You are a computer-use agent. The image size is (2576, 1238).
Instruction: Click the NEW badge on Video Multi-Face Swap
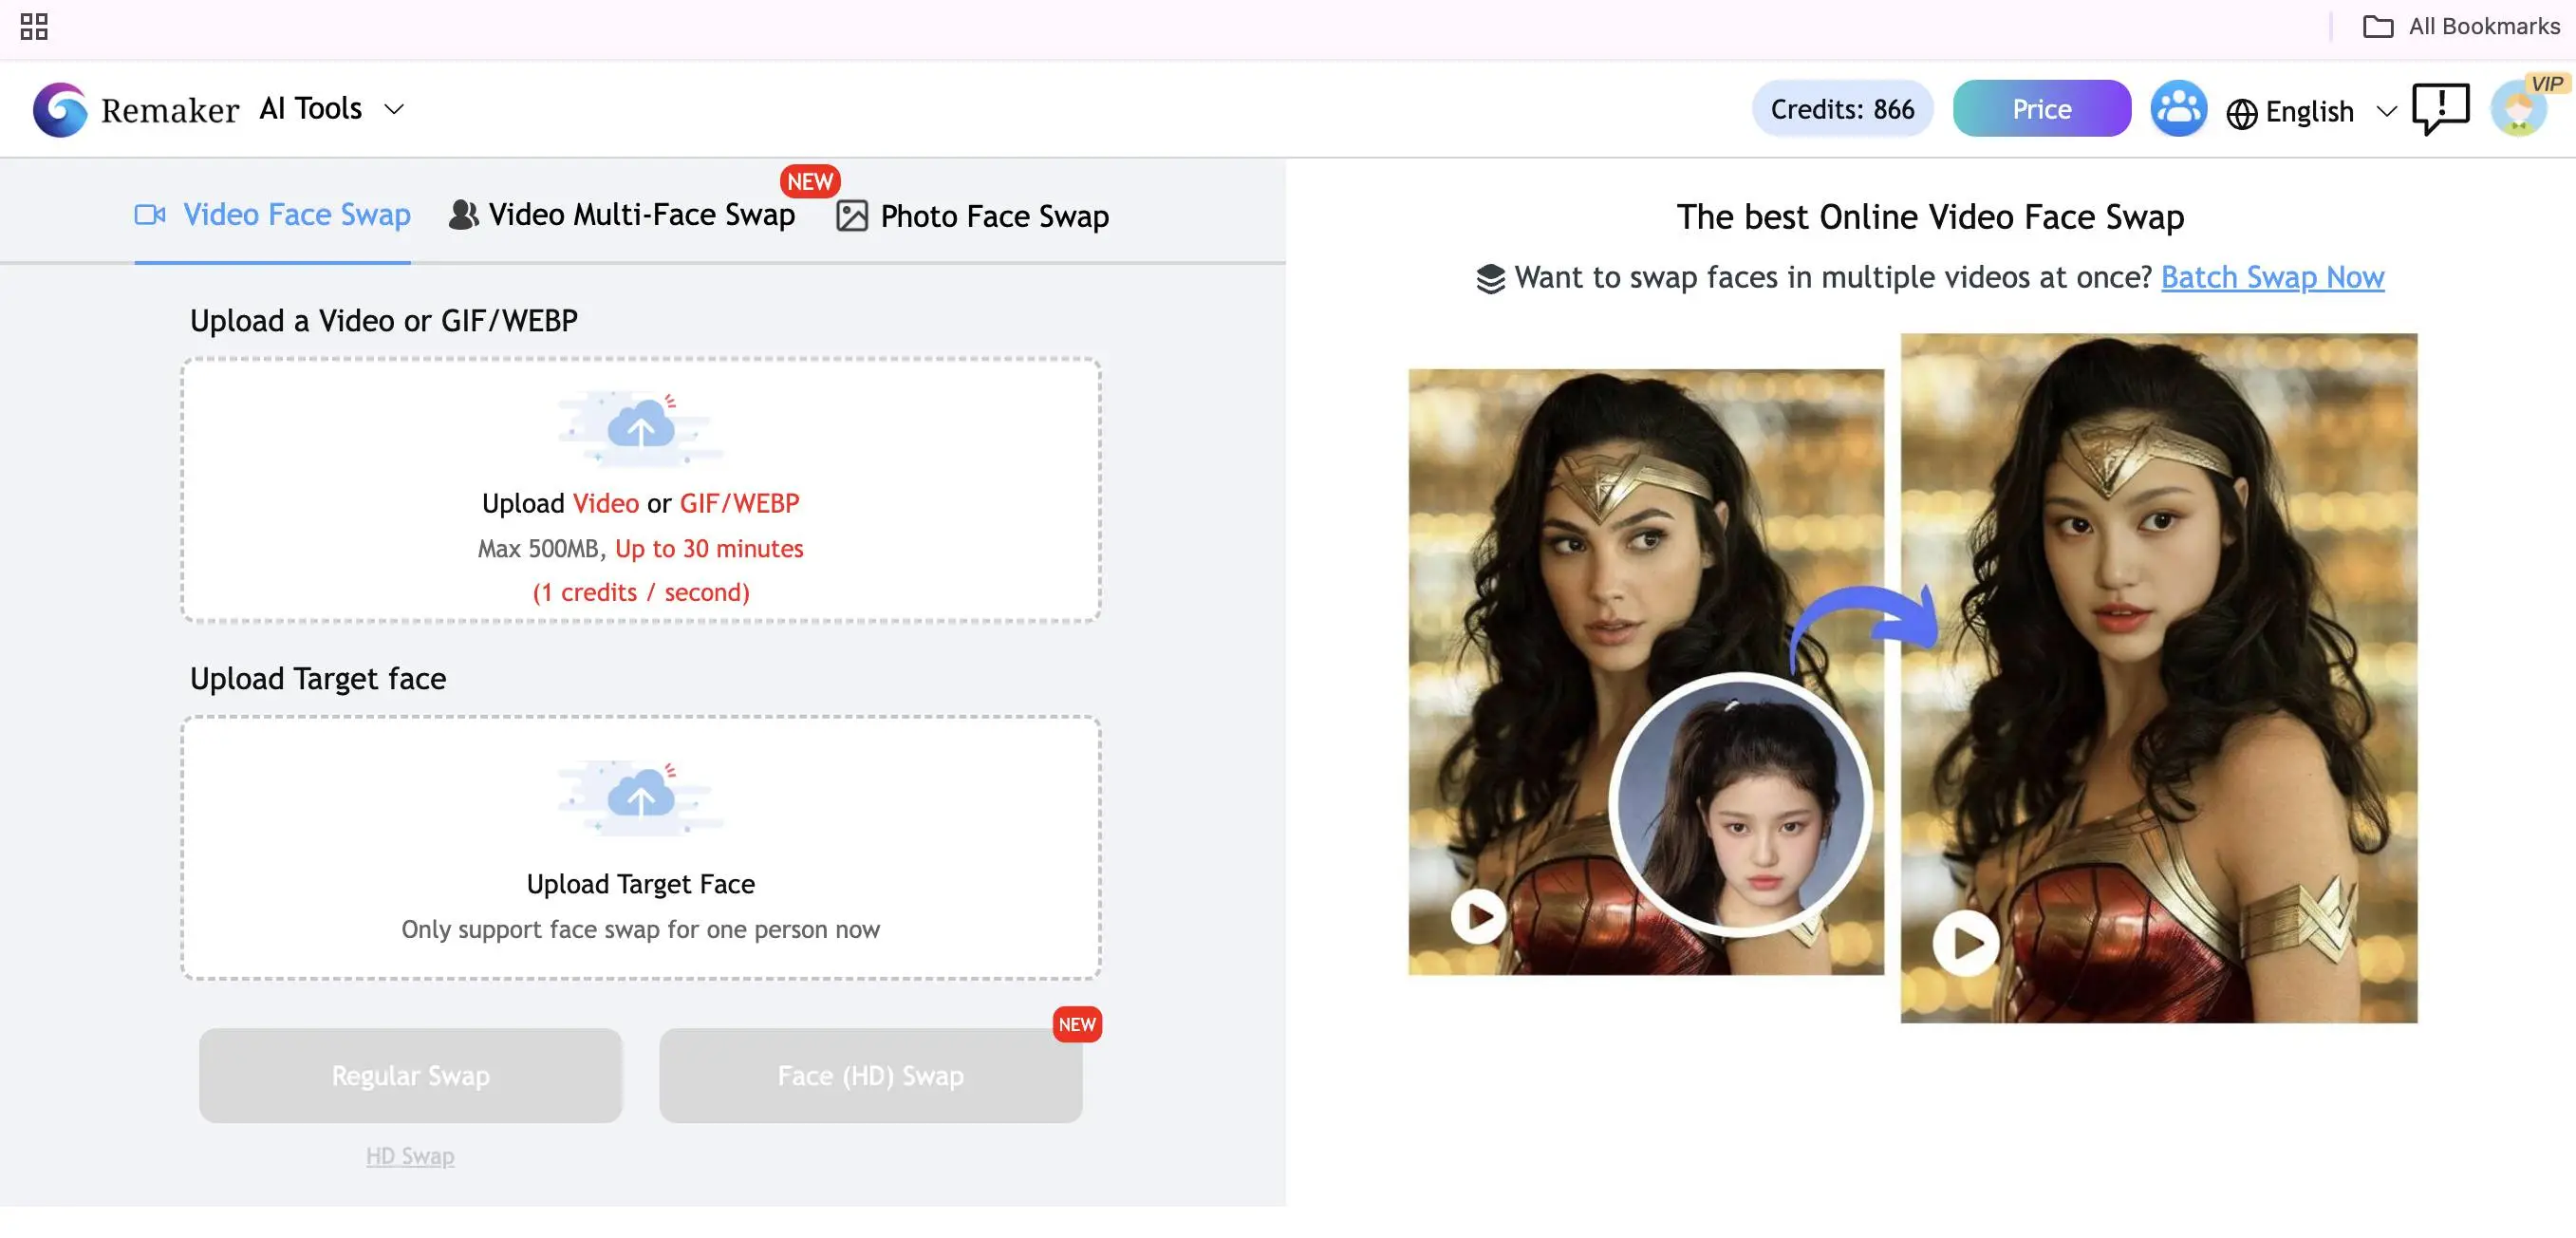pyautogui.click(x=810, y=181)
